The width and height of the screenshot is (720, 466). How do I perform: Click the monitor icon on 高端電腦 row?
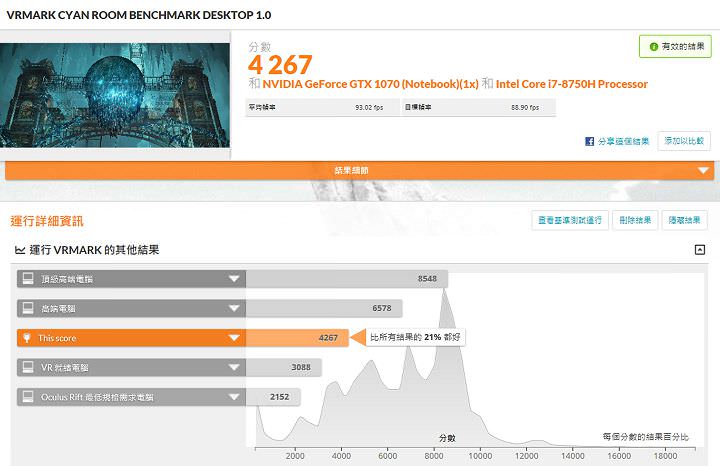(x=28, y=309)
